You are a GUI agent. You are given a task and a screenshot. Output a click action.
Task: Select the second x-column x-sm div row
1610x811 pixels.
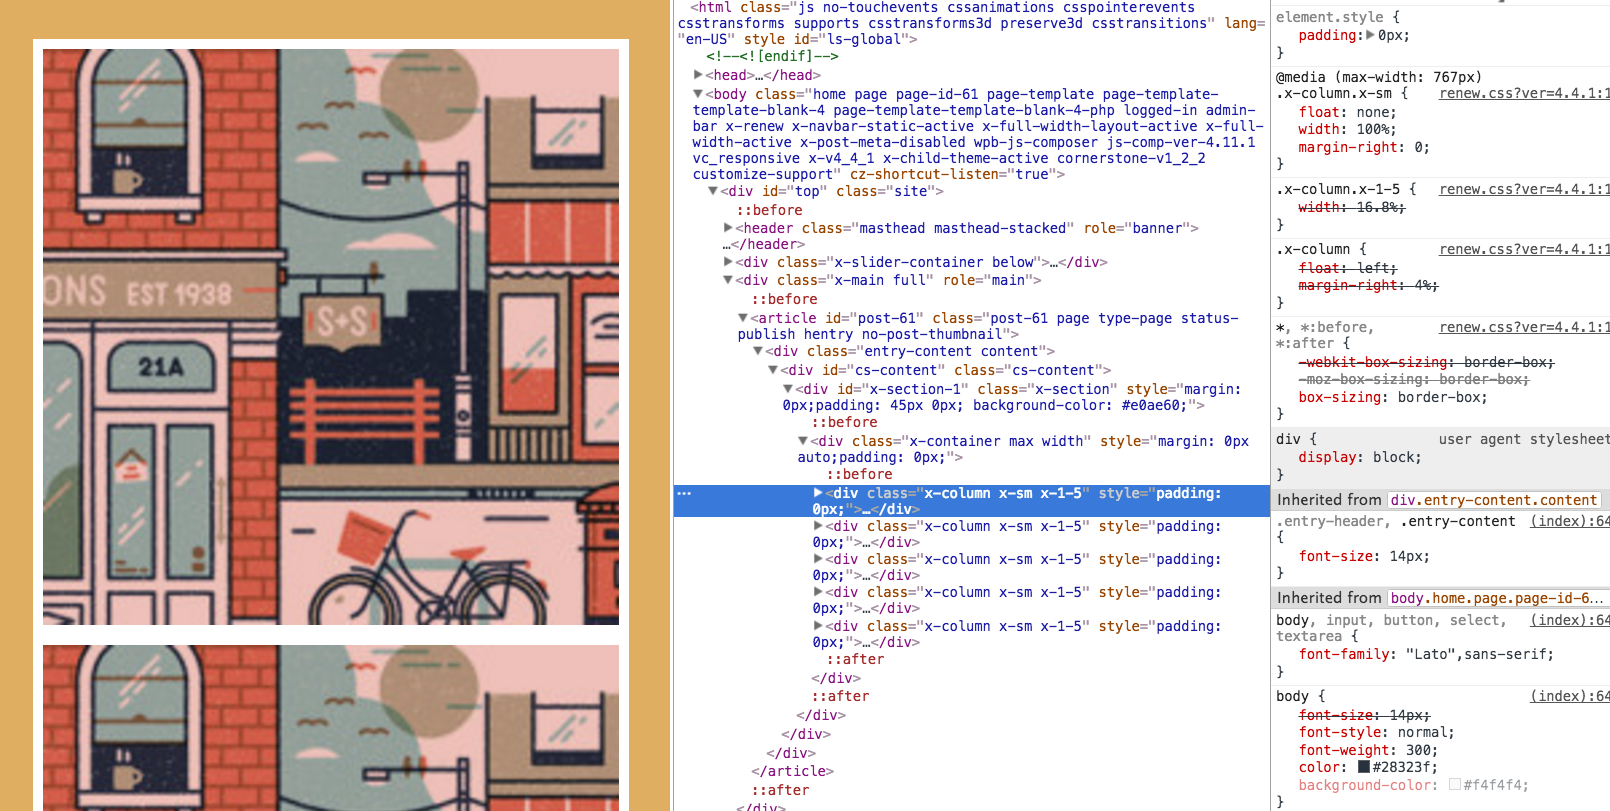[971, 534]
